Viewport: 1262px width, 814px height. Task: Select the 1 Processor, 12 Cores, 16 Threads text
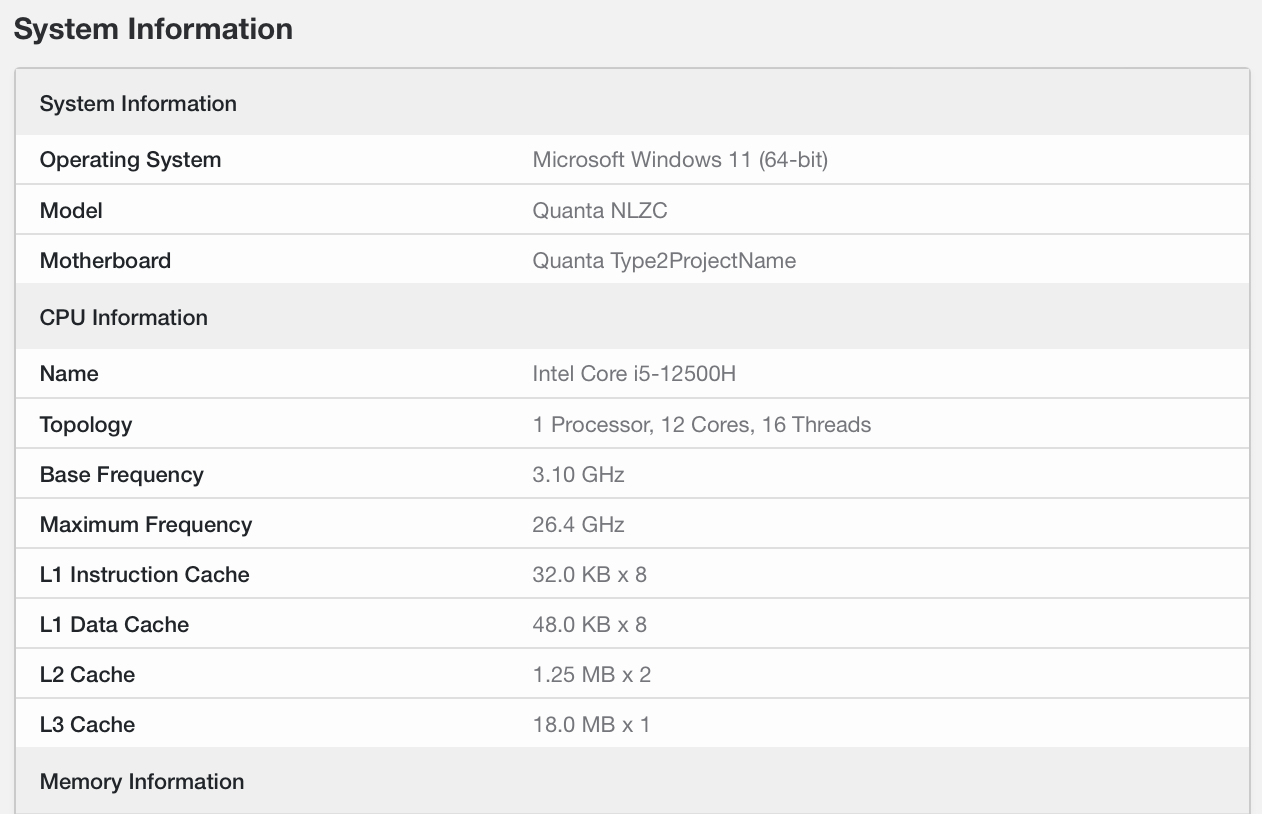point(701,424)
